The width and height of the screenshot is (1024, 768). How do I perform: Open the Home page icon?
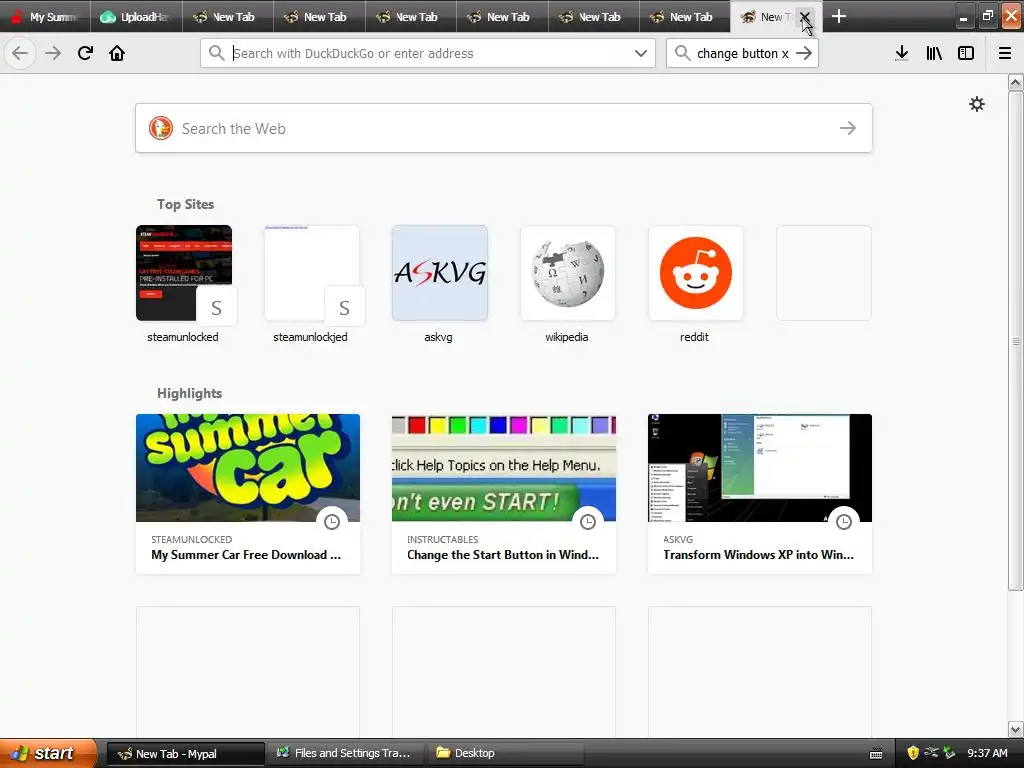[117, 53]
